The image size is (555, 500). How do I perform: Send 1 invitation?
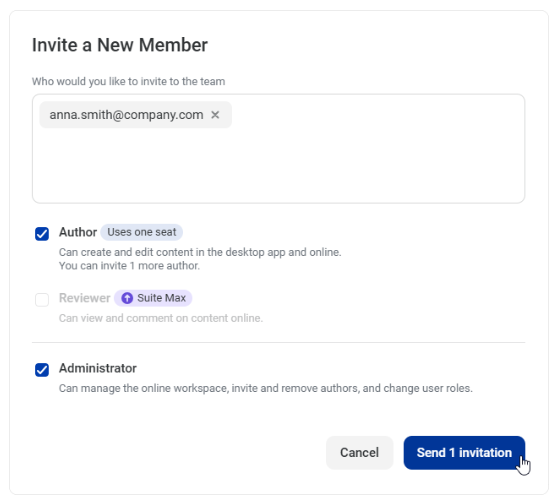point(464,453)
